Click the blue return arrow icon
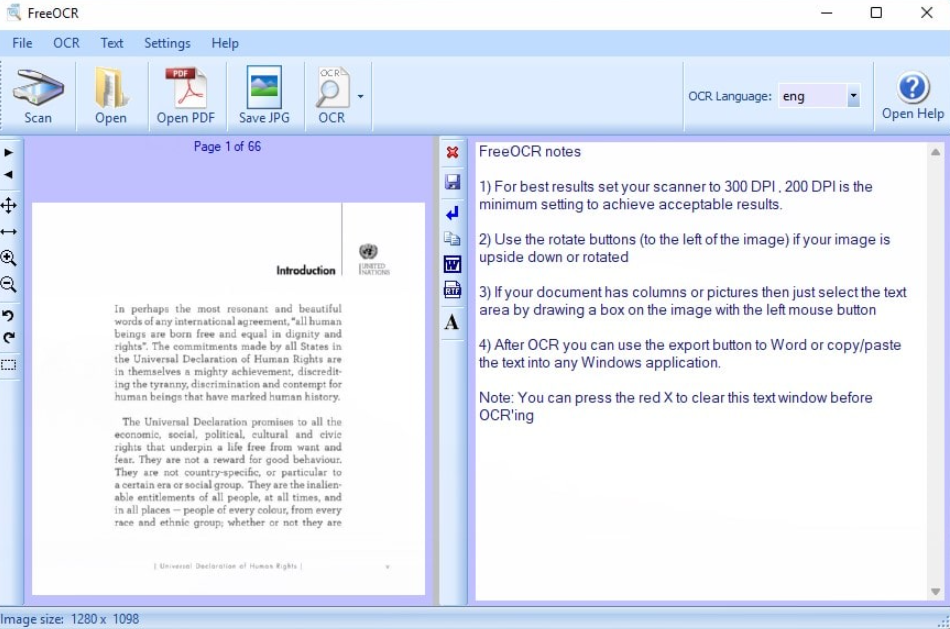 (452, 213)
